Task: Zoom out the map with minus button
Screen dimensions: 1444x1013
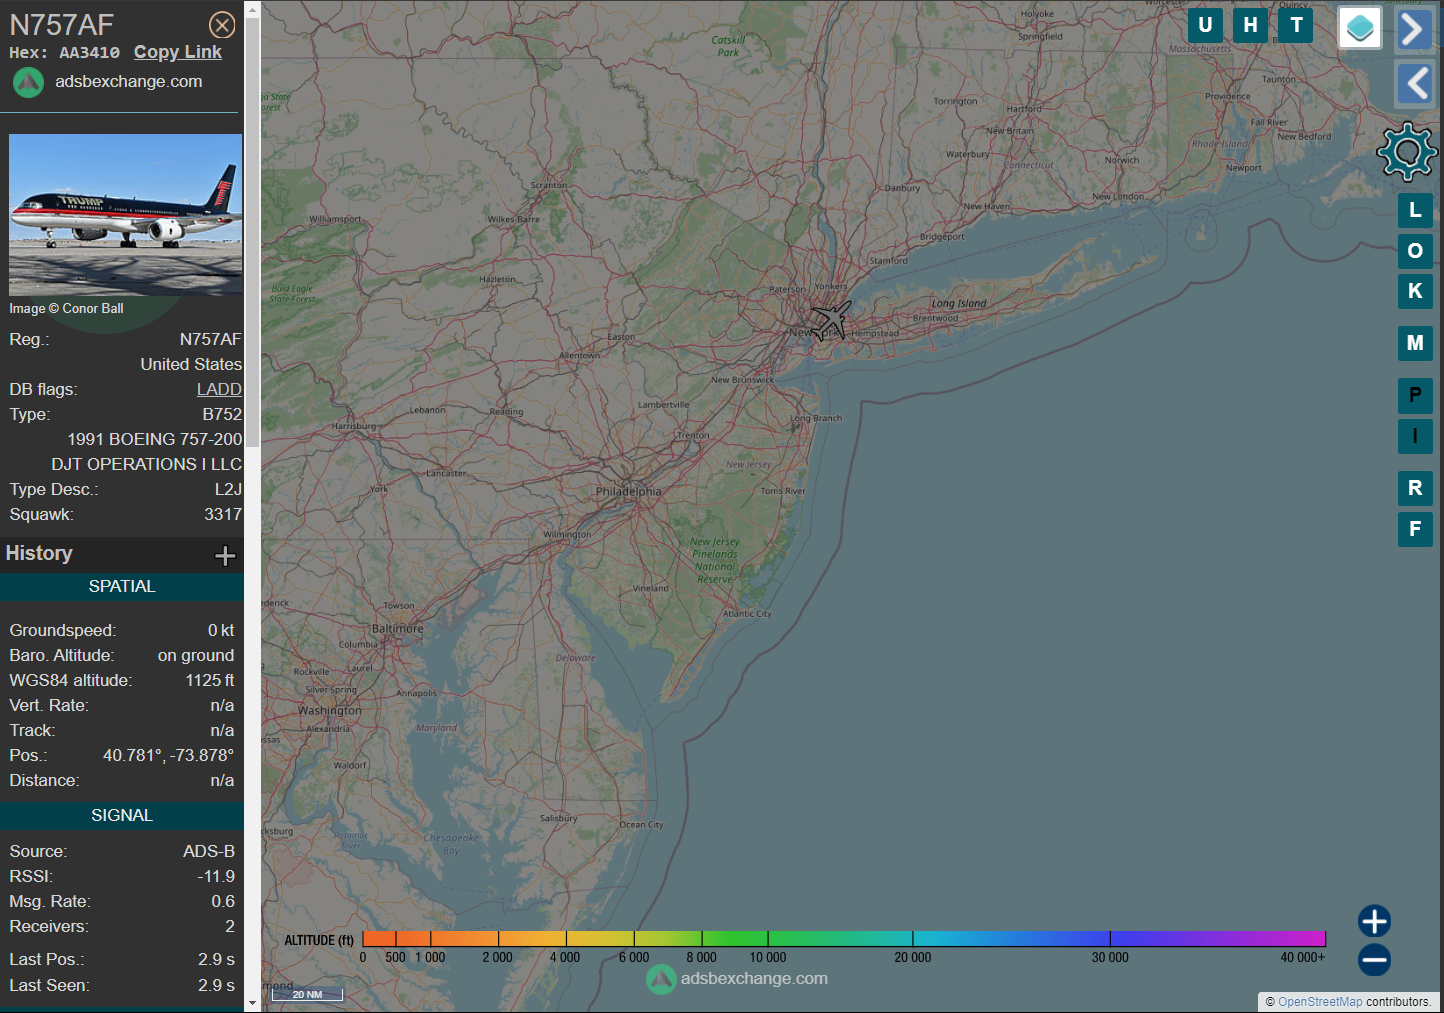Action: (1374, 960)
